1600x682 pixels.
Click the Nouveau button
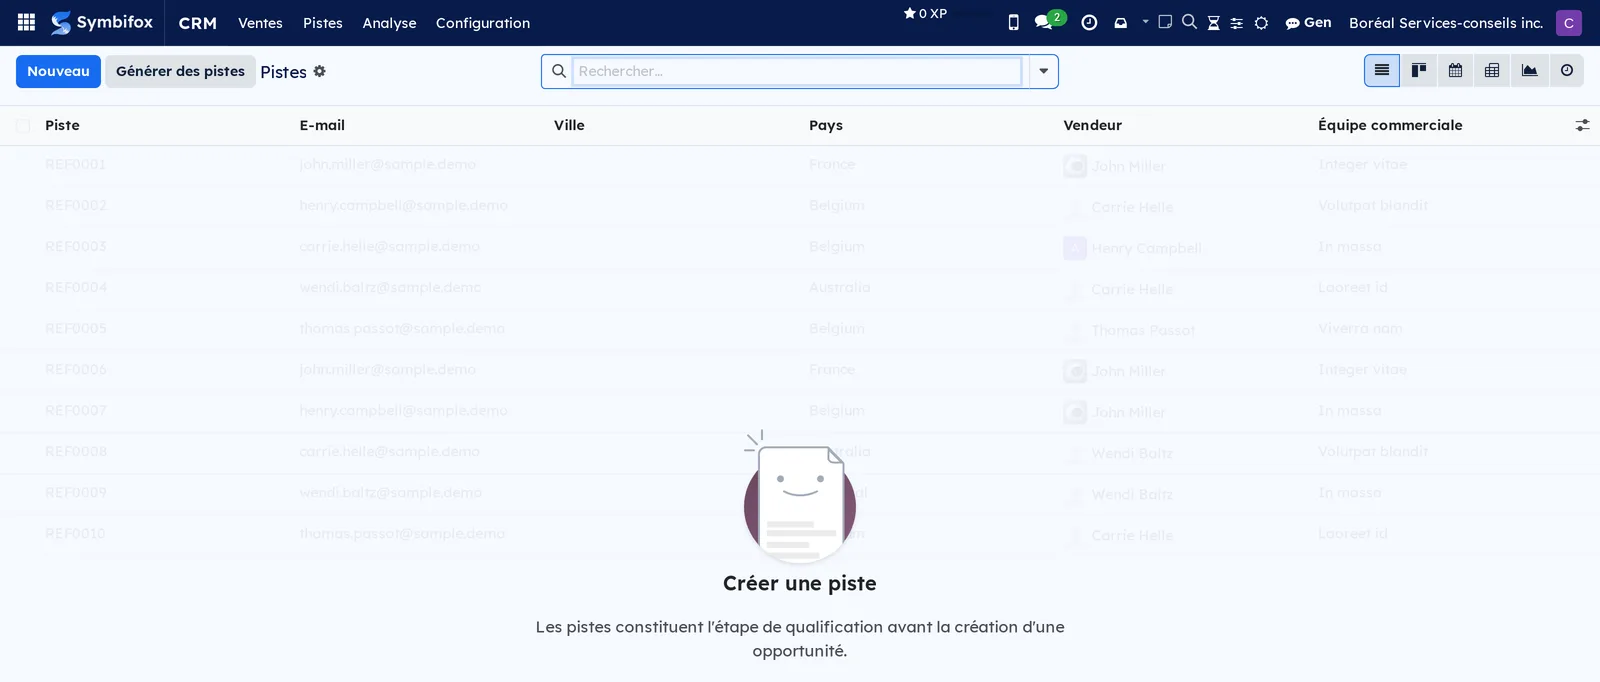click(58, 71)
